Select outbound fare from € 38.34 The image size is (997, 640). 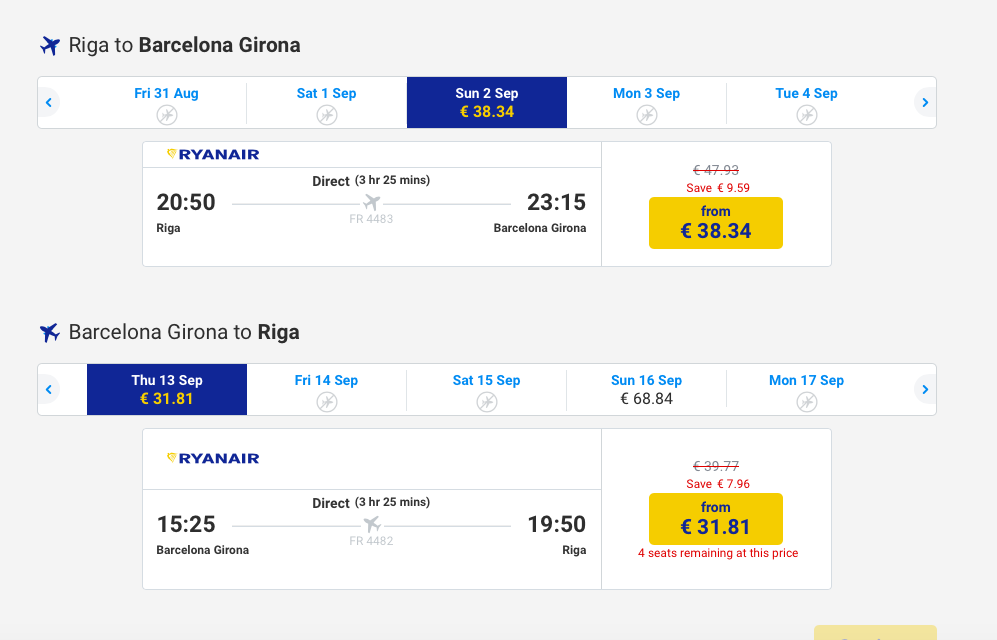pyautogui.click(x=715, y=222)
